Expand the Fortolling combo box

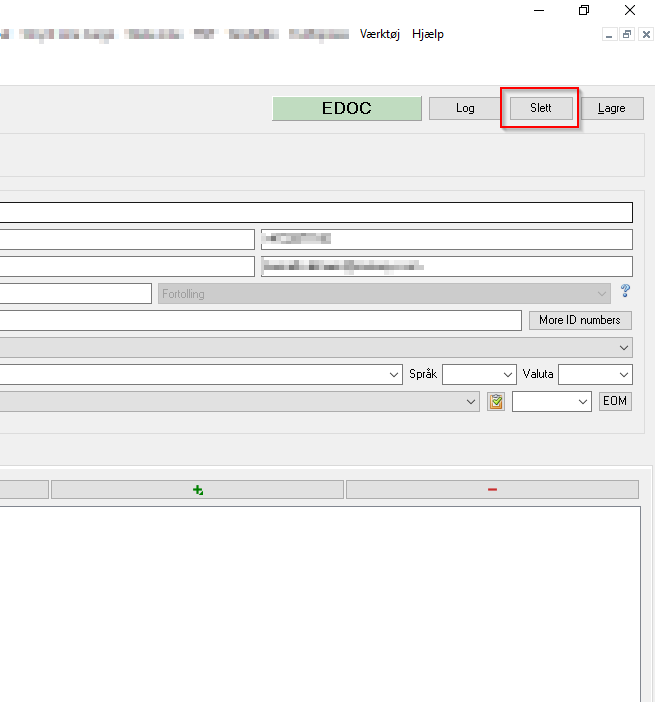pyautogui.click(x=384, y=294)
